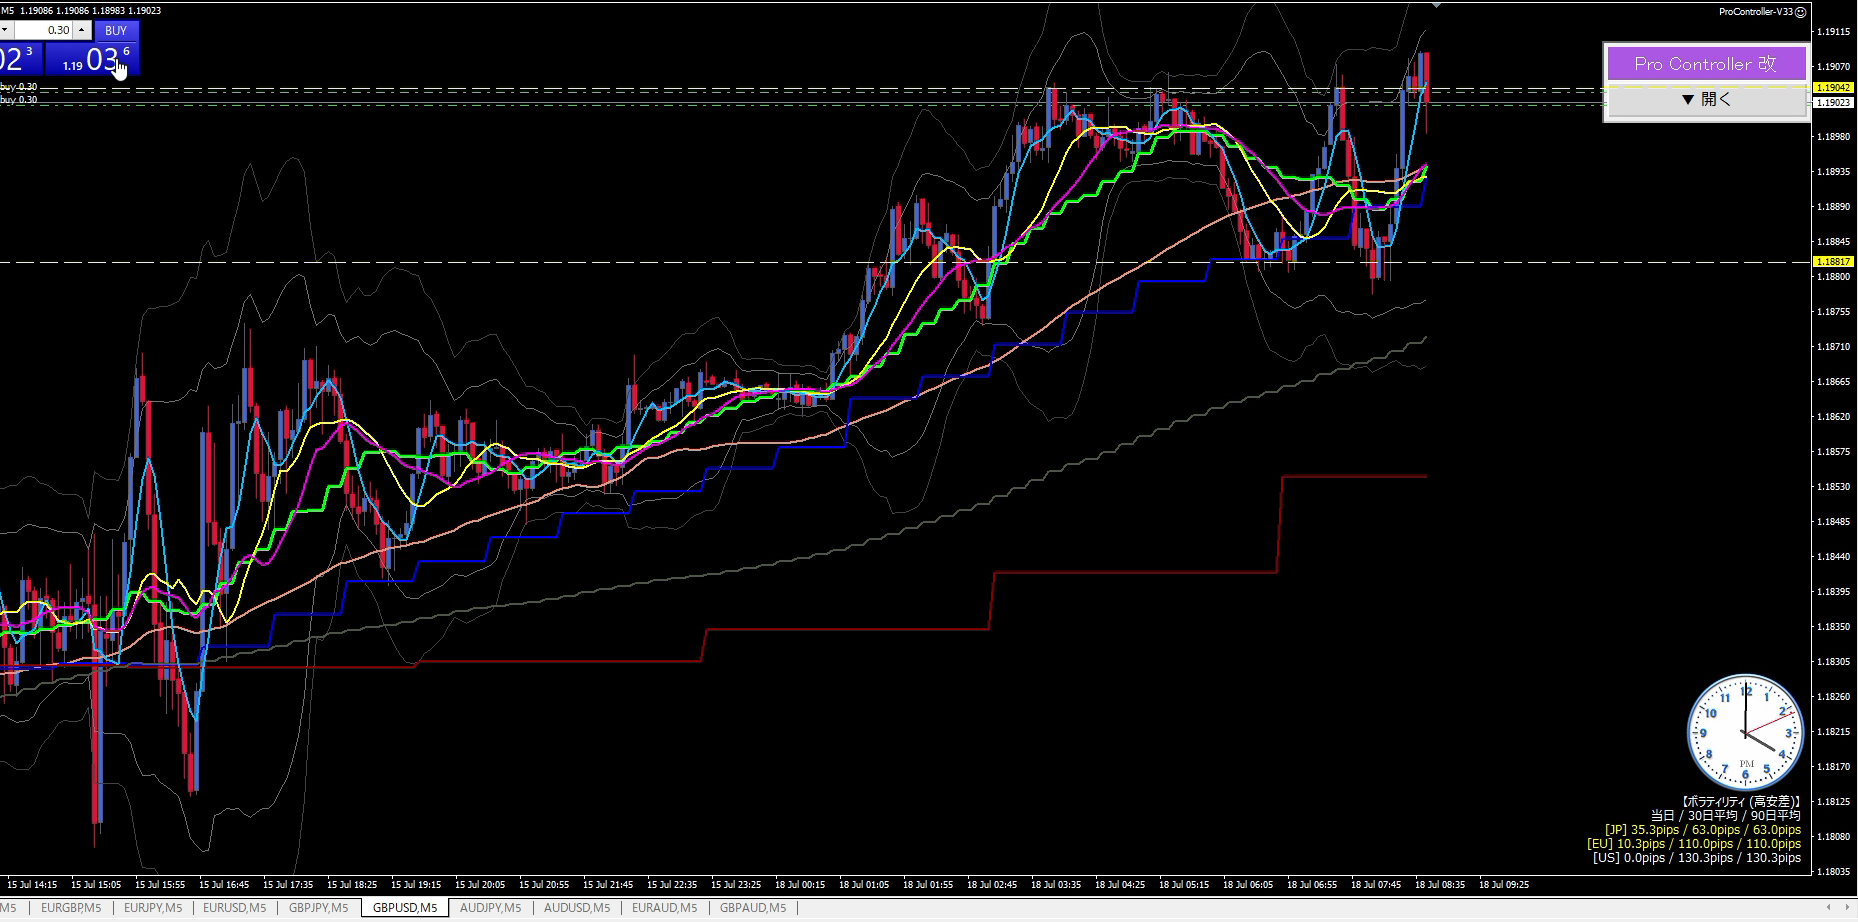1858x922 pixels.
Task: Decrease lot volume with the down arrow
Action: point(5,31)
